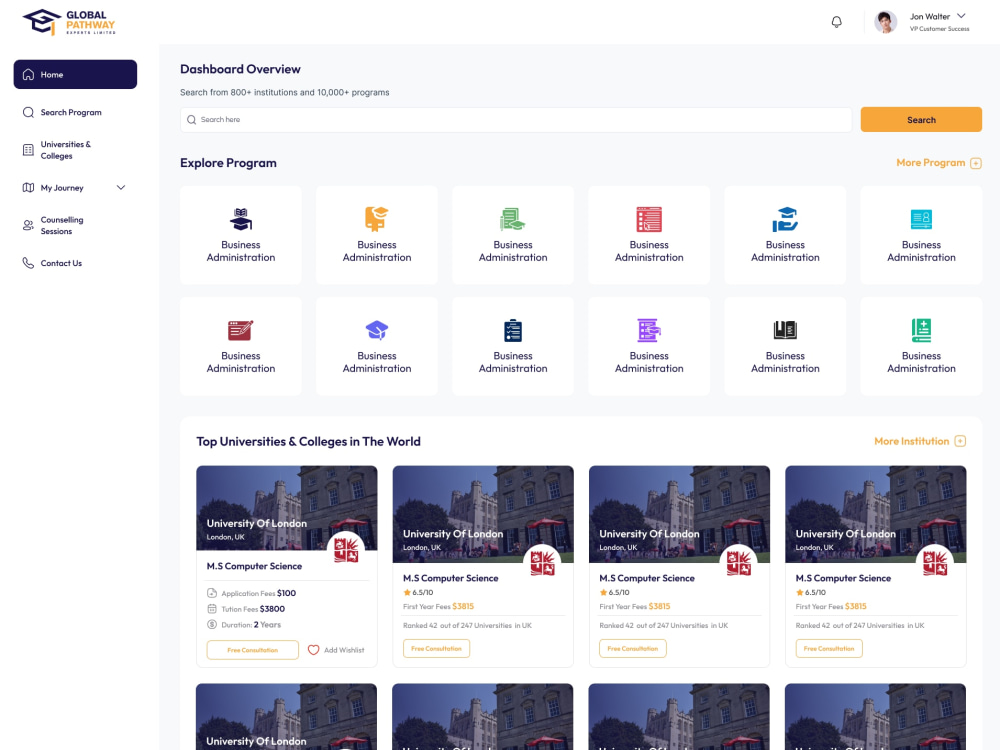The width and height of the screenshot is (1000, 750).
Task: Open the More Program link
Action: click(x=930, y=163)
